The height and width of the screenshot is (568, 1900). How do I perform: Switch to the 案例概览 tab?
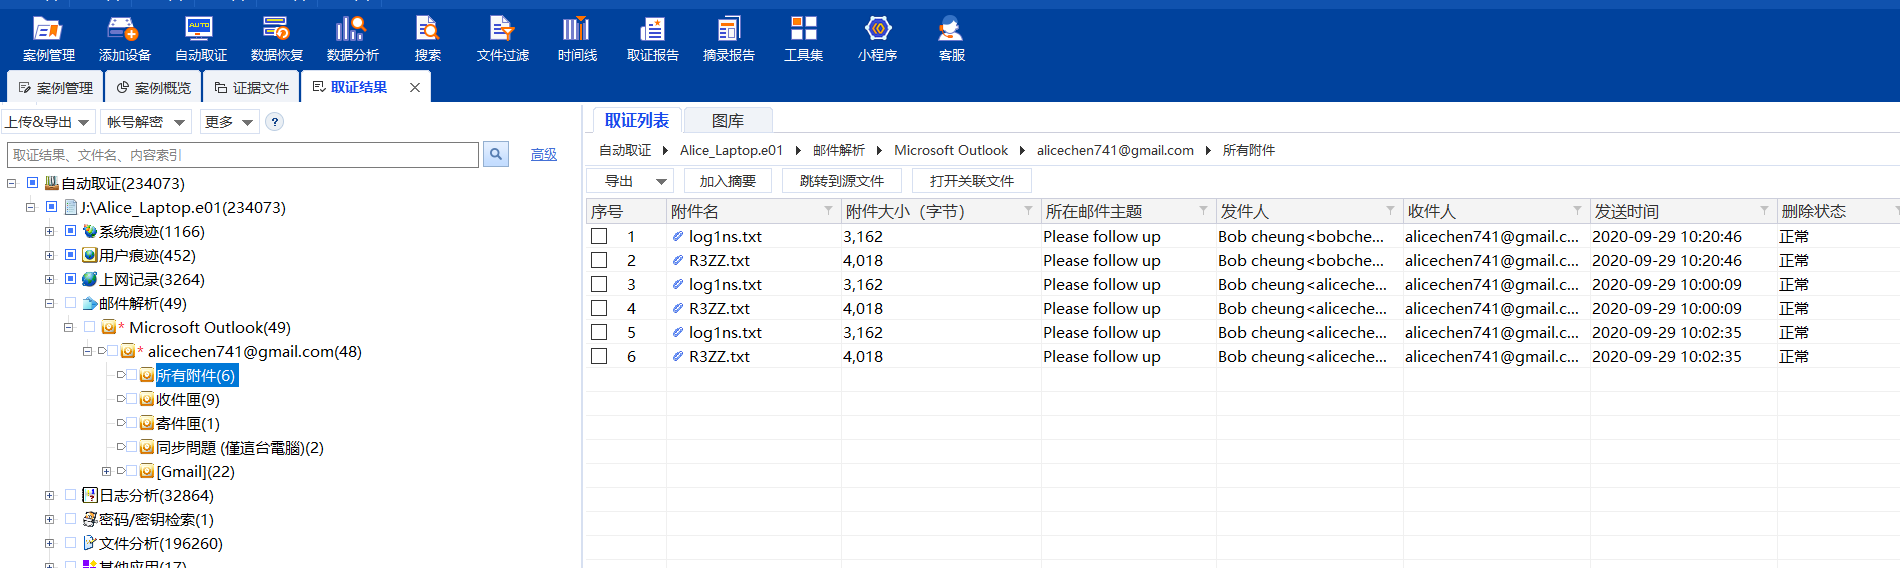153,87
